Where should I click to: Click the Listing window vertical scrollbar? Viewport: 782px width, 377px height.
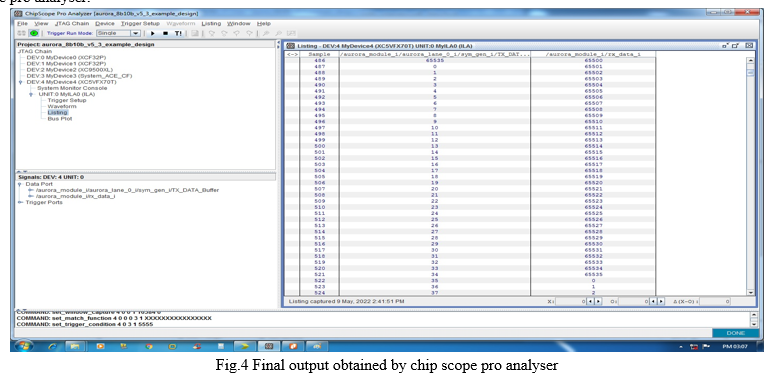(x=750, y=176)
